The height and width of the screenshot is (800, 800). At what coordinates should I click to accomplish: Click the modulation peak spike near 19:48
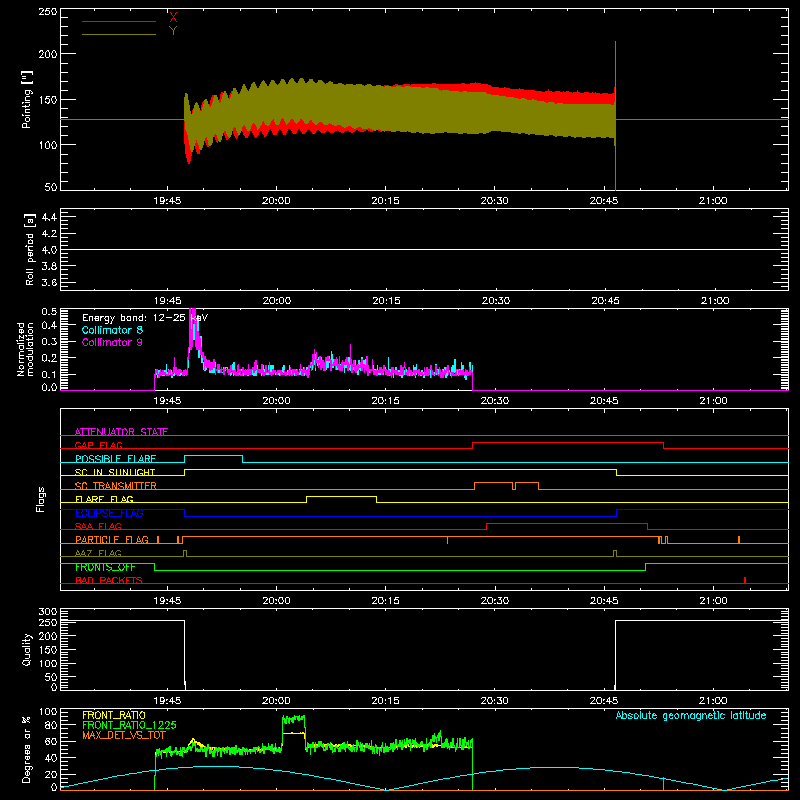coord(192,332)
